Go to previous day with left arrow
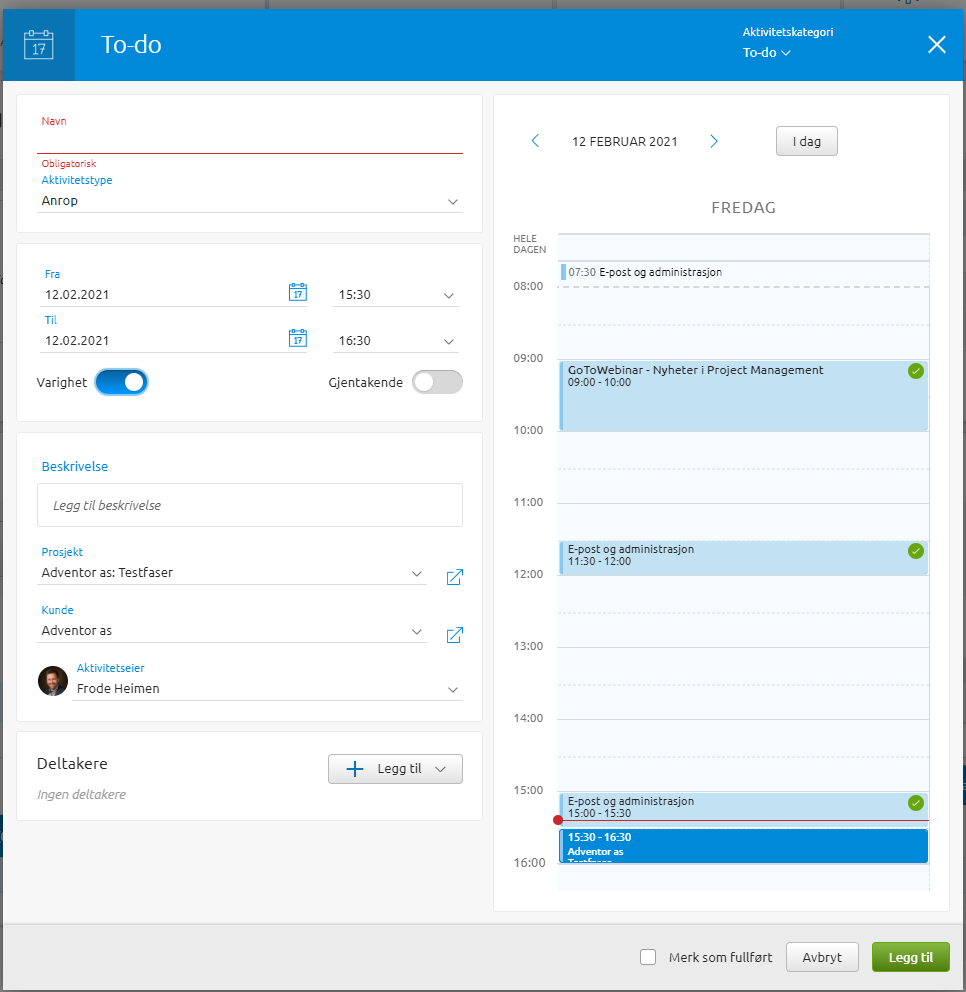The height and width of the screenshot is (992, 966). (535, 142)
